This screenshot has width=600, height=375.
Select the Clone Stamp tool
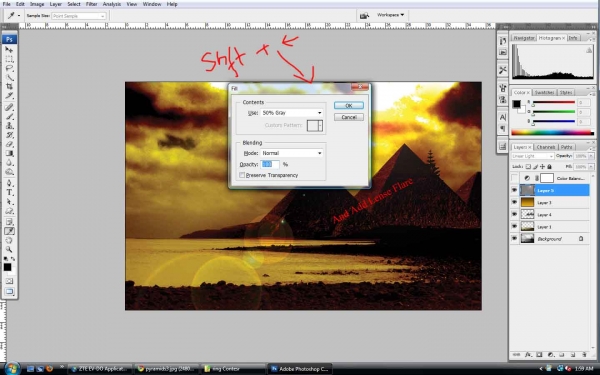tap(9, 126)
